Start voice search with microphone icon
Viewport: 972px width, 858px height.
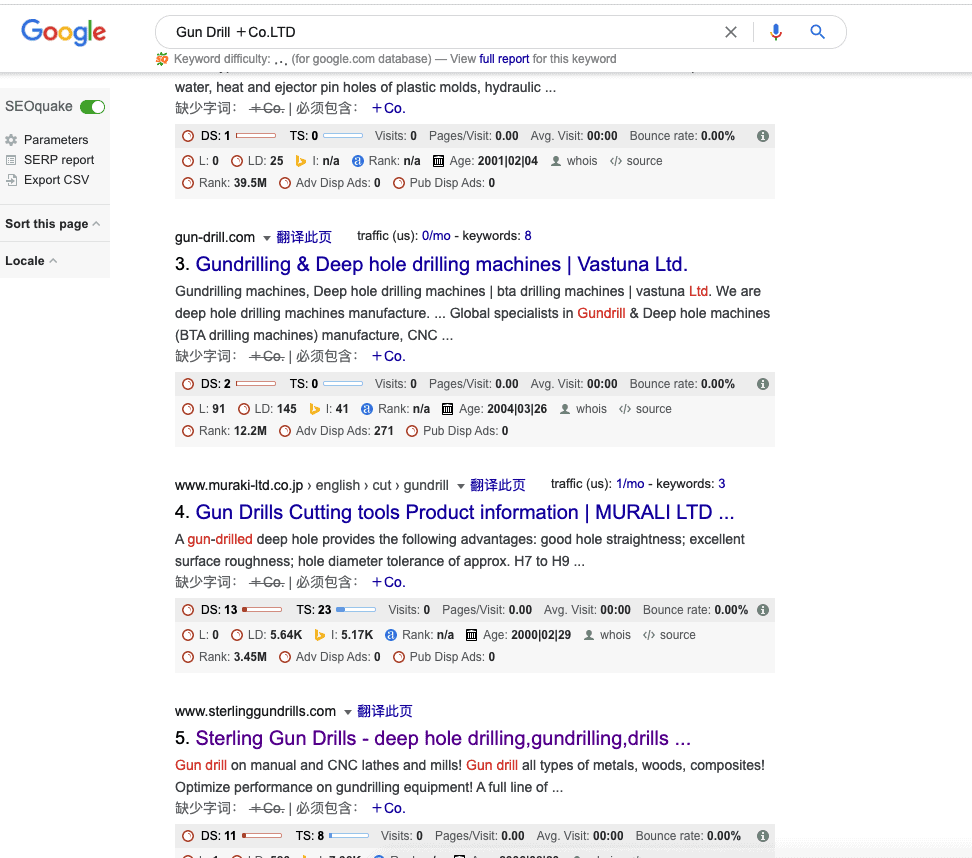coord(775,32)
